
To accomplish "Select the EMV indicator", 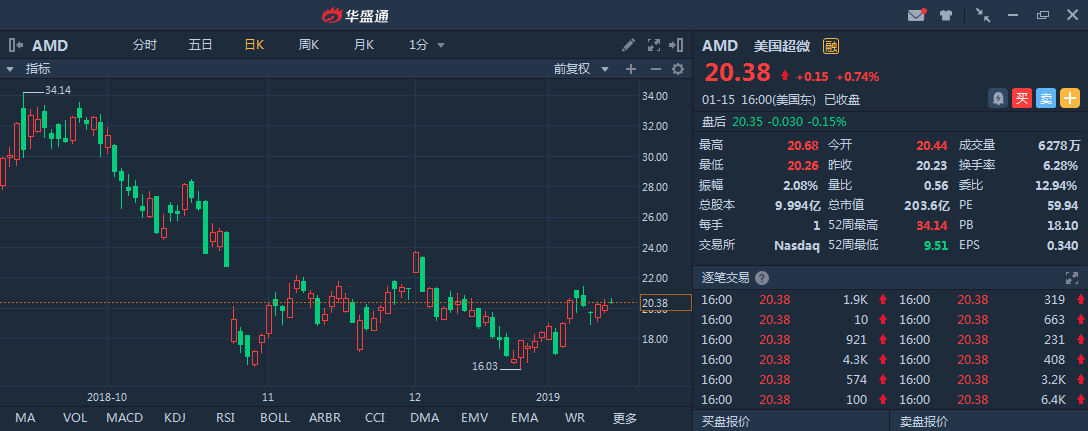I will click(x=475, y=419).
